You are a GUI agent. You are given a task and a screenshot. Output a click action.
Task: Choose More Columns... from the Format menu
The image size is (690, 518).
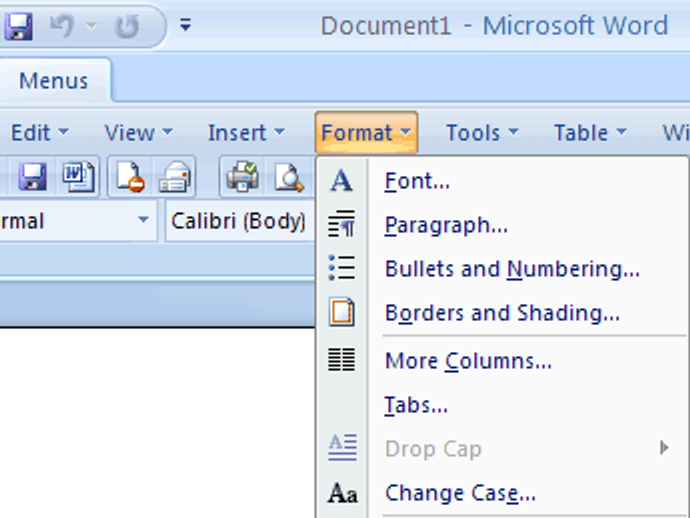click(x=502, y=361)
